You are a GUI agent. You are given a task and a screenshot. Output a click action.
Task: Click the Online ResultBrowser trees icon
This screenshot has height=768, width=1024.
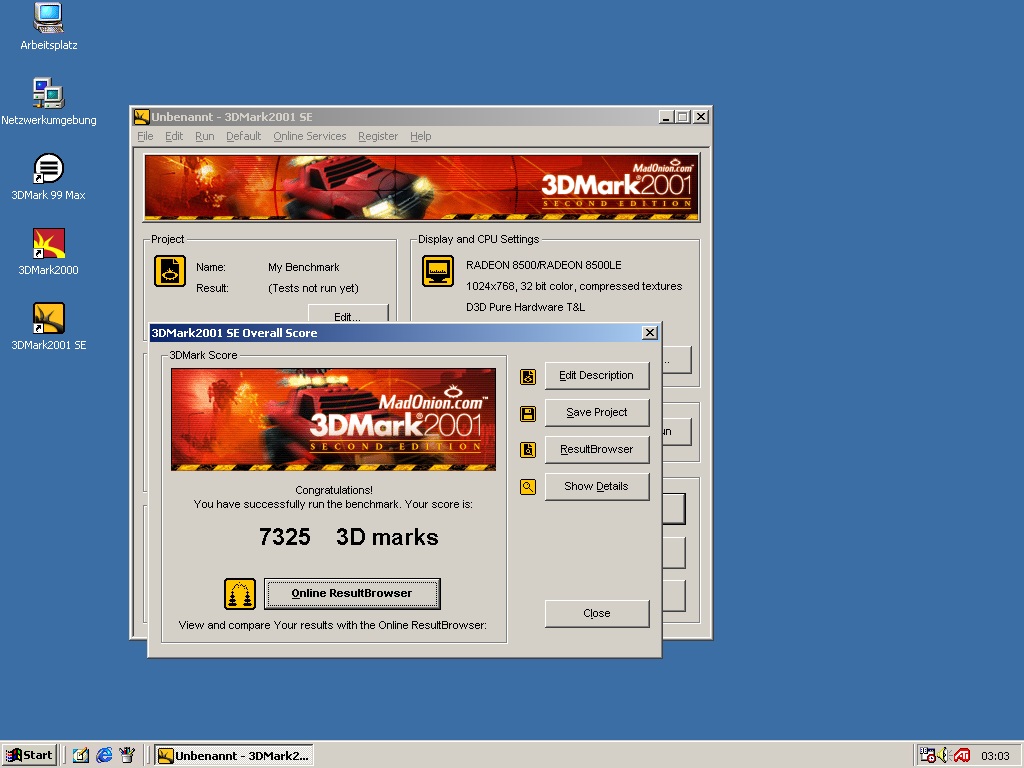tap(240, 594)
